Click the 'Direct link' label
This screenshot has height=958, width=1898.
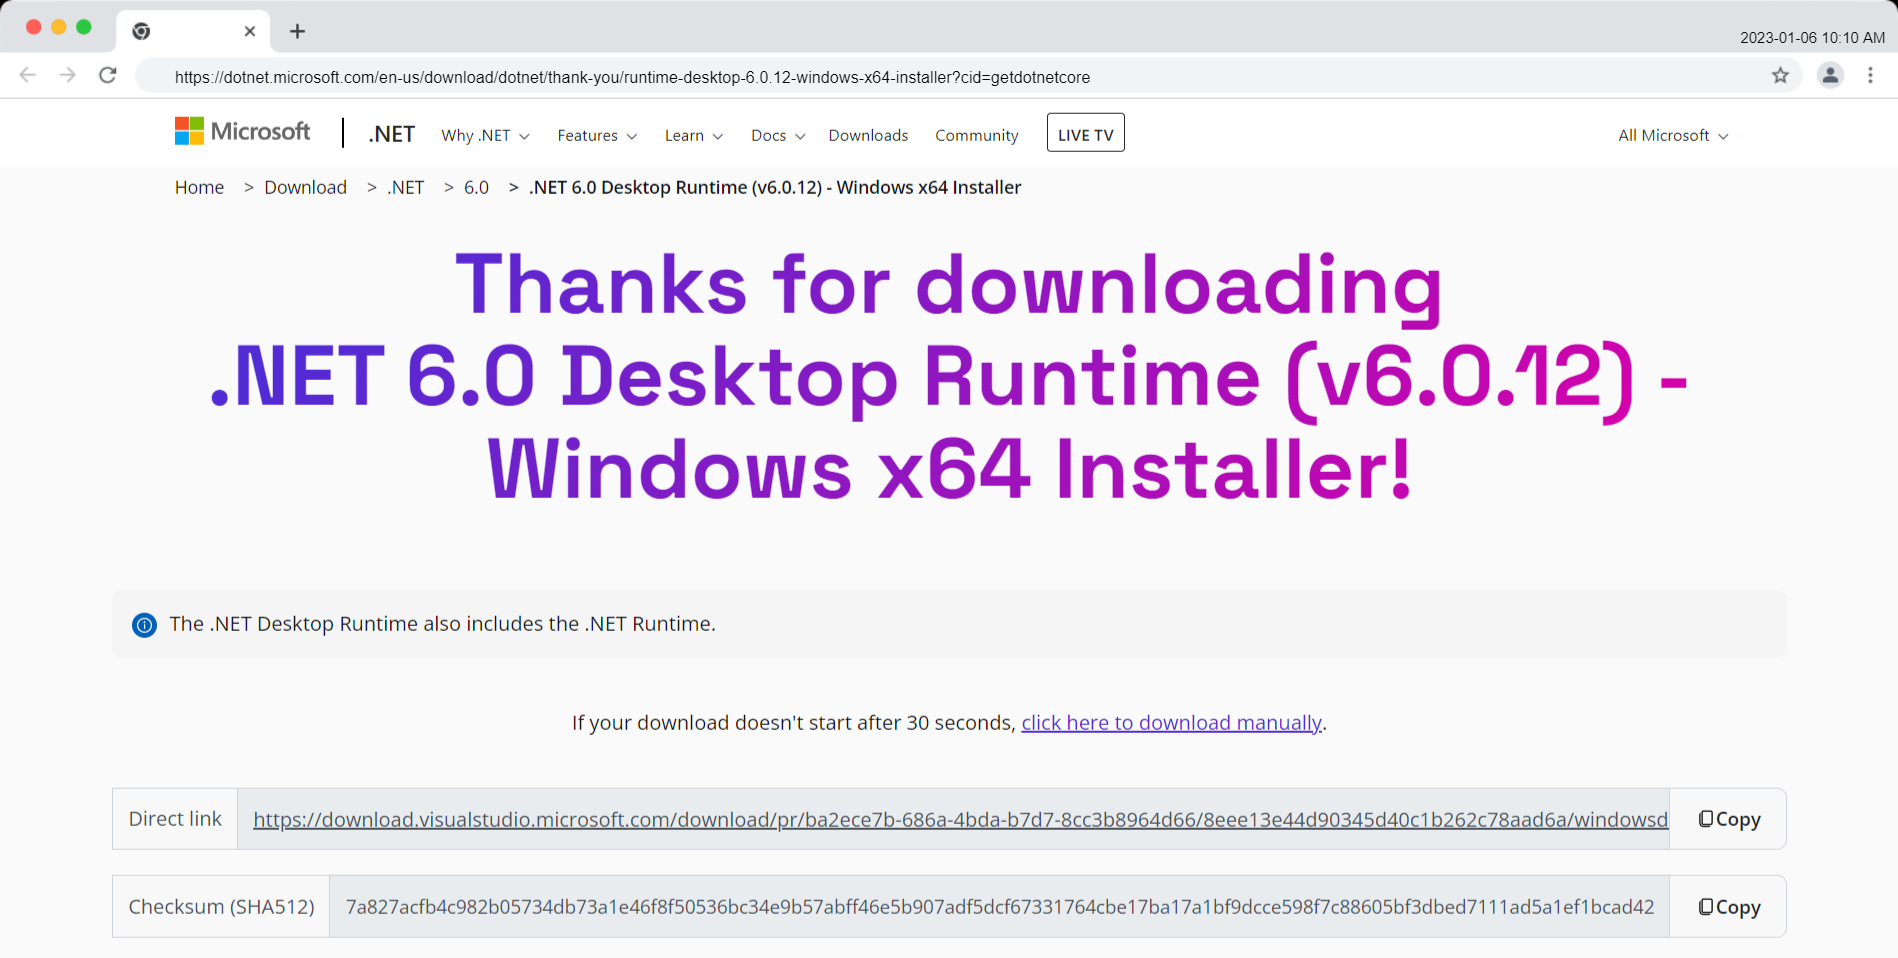pos(175,819)
